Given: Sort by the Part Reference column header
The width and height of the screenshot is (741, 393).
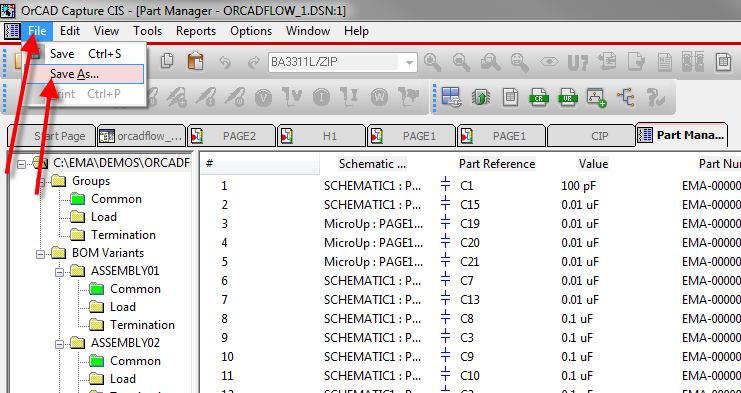Looking at the screenshot, I should point(497,164).
